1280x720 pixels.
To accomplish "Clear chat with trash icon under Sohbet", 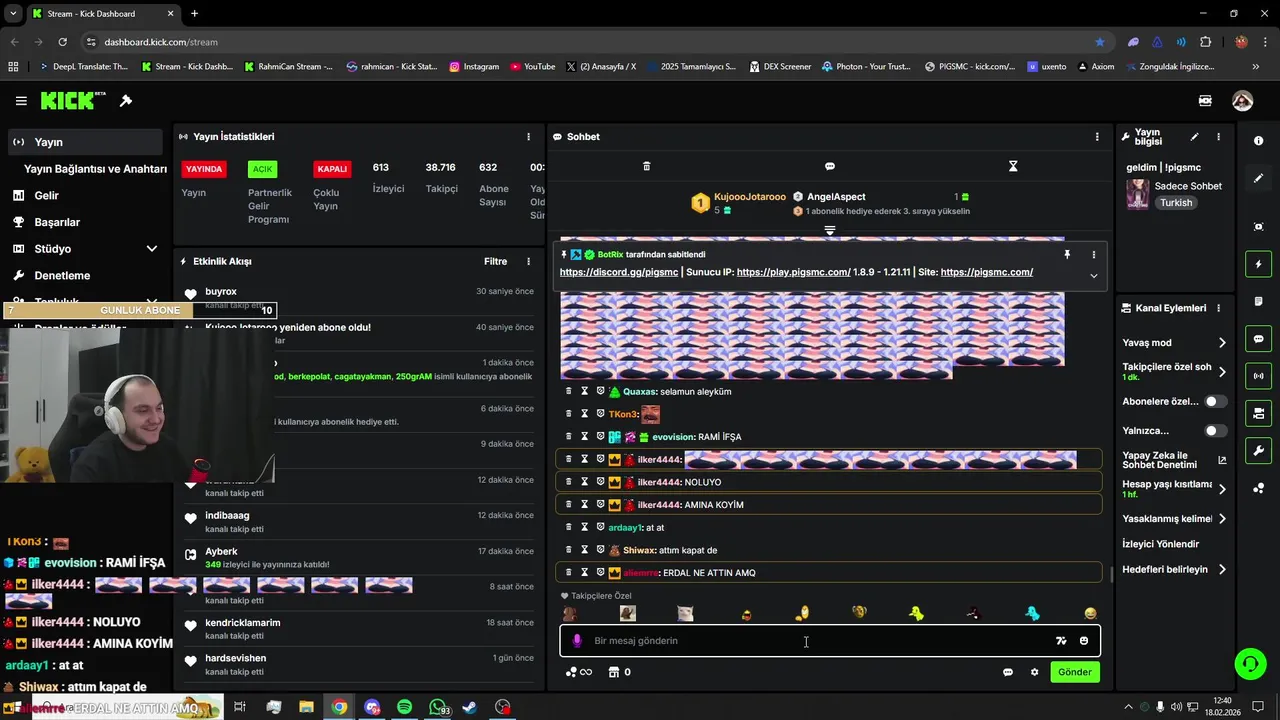I will (646, 166).
